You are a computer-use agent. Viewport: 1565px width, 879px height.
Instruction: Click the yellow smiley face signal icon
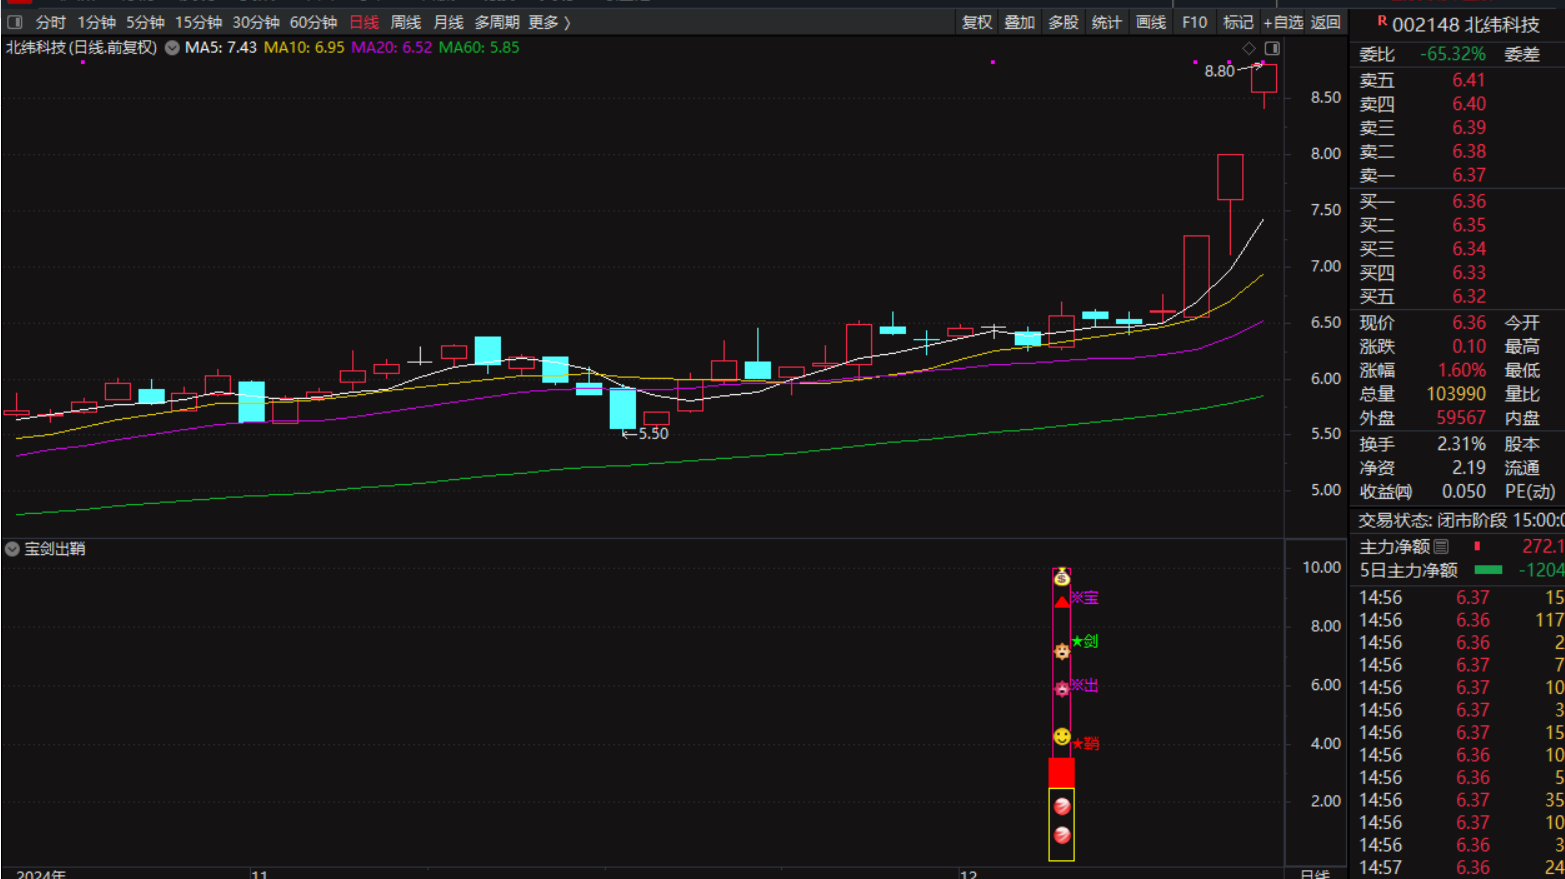point(1061,736)
